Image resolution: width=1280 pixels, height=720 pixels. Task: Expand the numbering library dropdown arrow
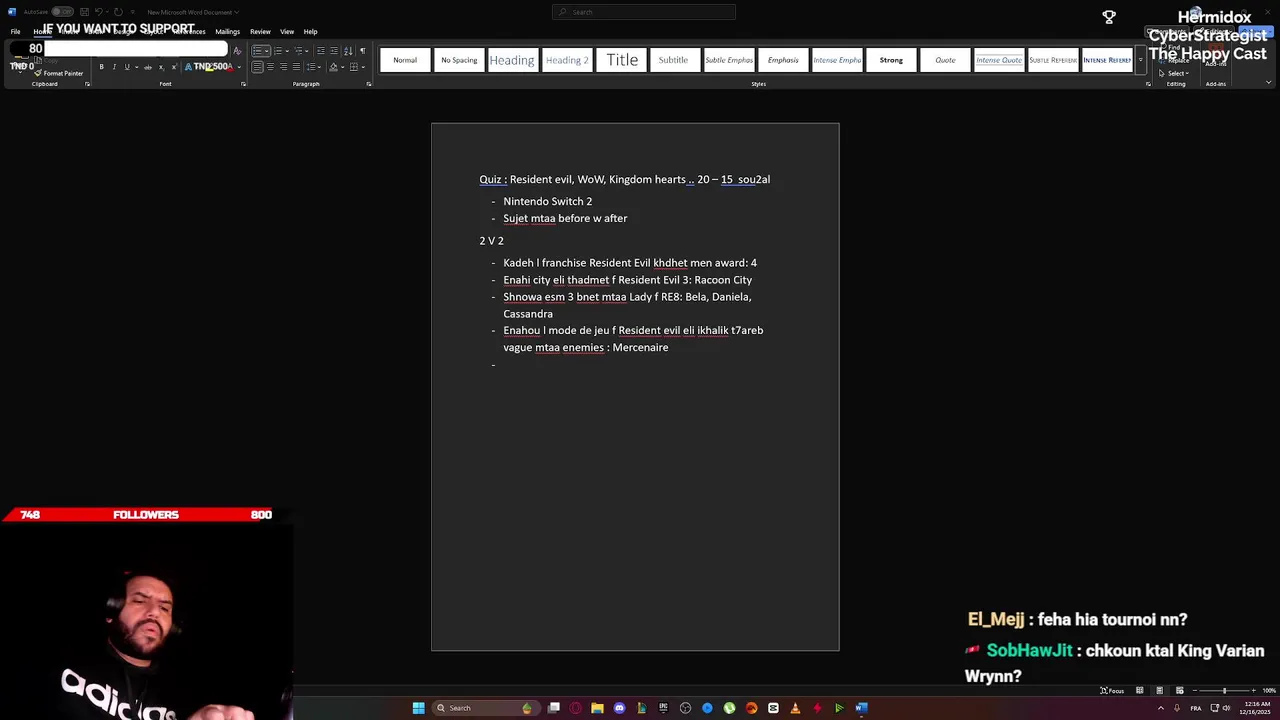pyautogui.click(x=287, y=51)
